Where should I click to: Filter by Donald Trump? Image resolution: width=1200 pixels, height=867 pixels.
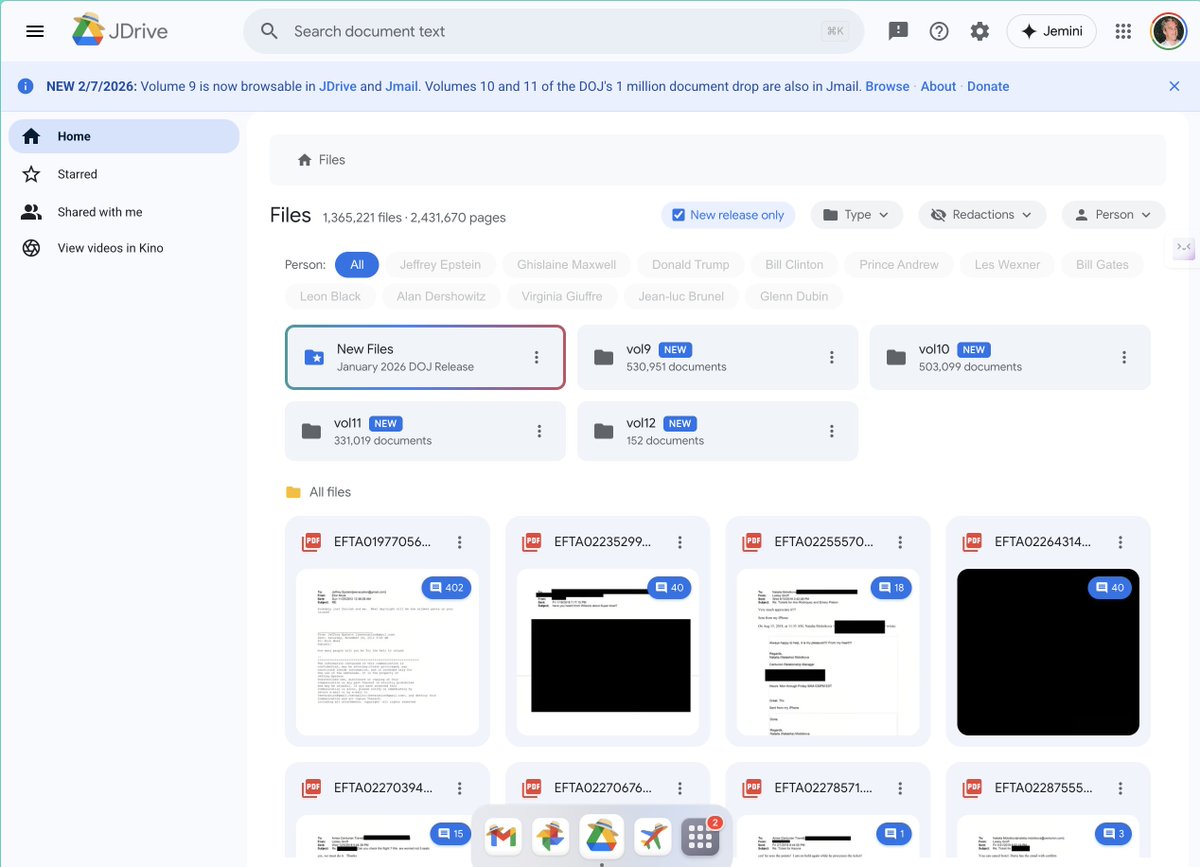tap(691, 264)
